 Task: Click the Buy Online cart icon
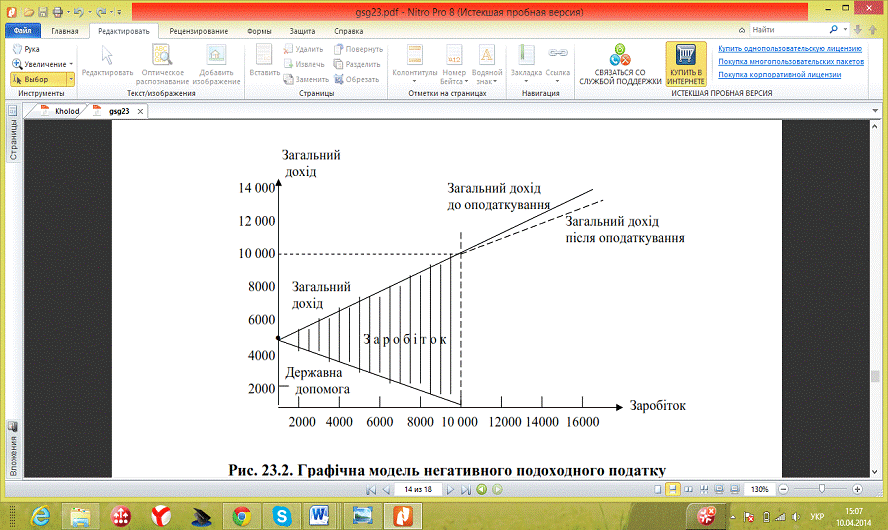point(686,54)
